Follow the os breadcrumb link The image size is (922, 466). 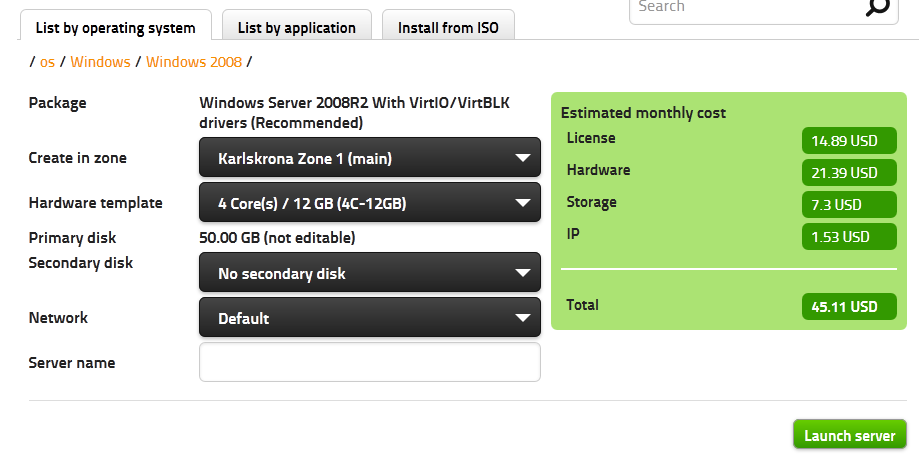[47, 62]
